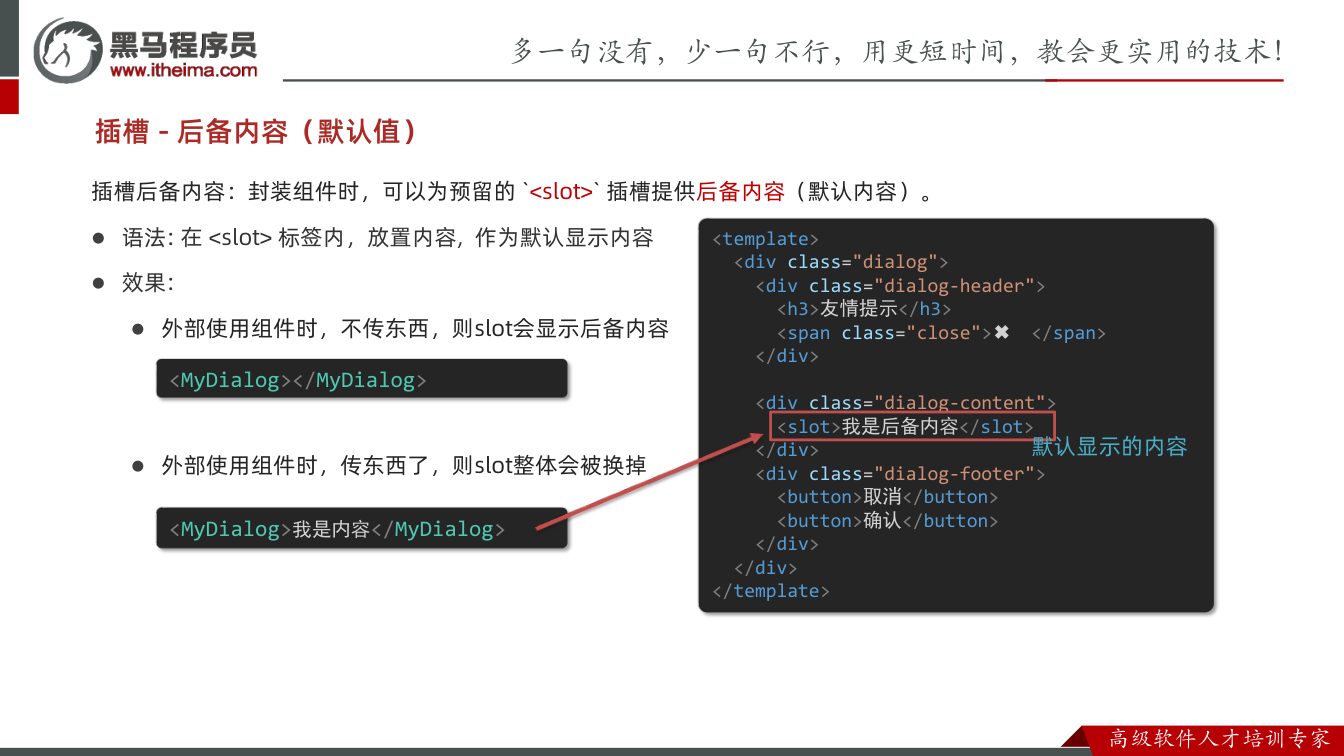Click the slogan 多一句没有，少一句不行
Image resolution: width=1344 pixels, height=756 pixels.
coord(897,51)
